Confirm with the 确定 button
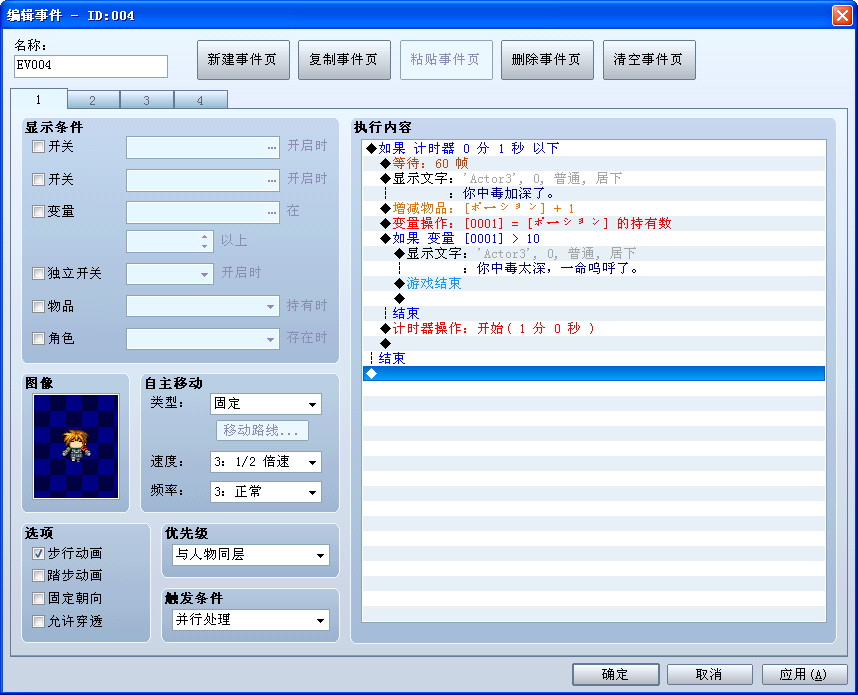Viewport: 858px width, 695px height. (x=616, y=674)
